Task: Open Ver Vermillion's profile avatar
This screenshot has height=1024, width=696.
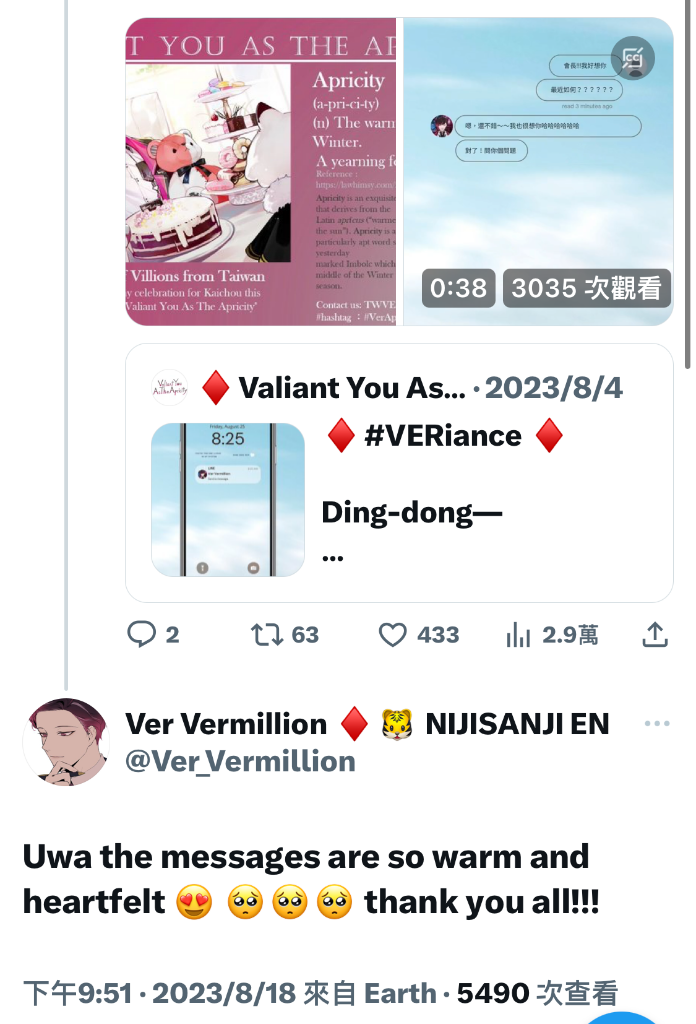Action: [x=66, y=742]
